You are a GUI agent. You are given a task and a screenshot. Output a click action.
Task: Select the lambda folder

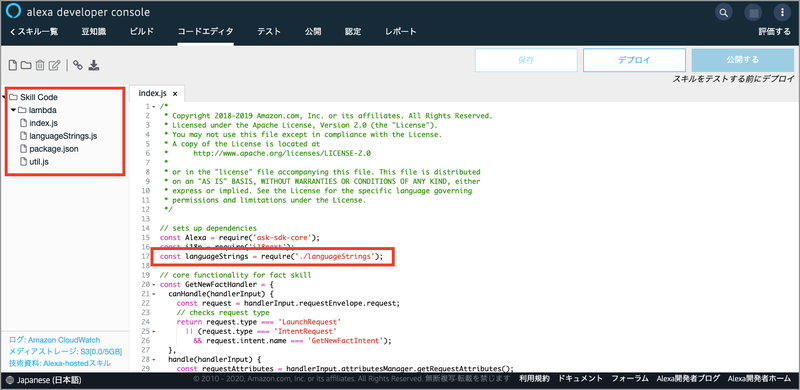tap(38, 110)
